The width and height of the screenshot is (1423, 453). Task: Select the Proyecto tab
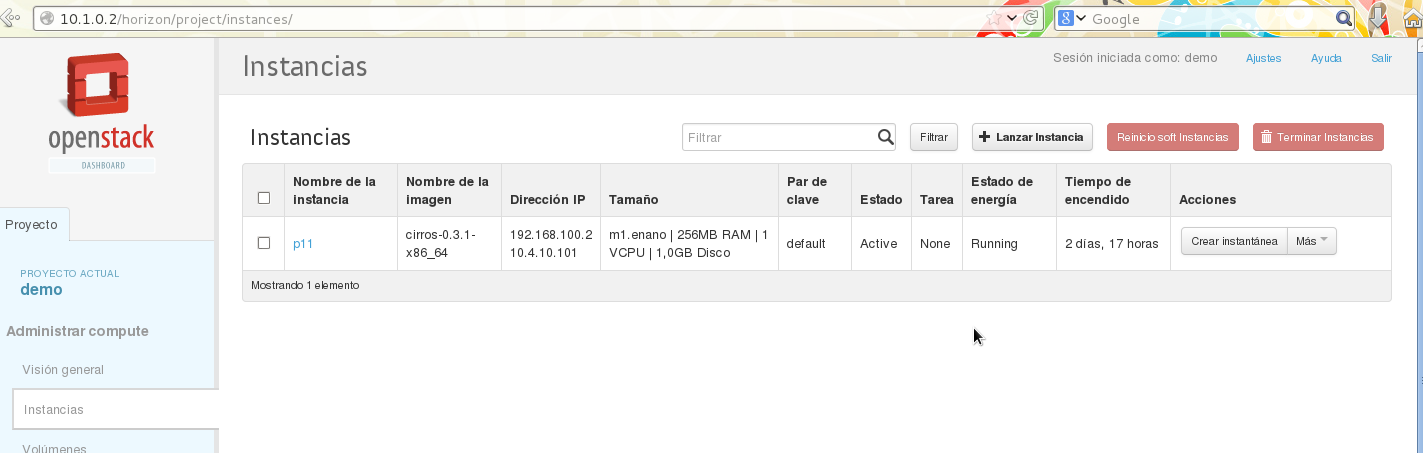pos(33,224)
